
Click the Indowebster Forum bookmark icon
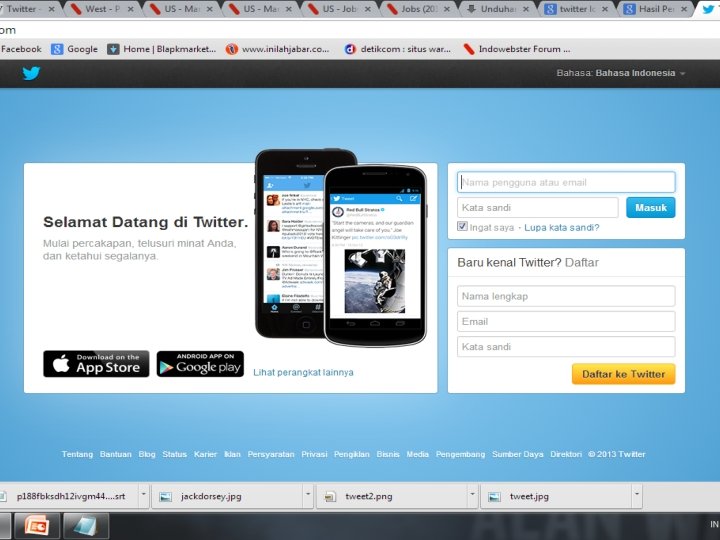pyautogui.click(x=469, y=49)
